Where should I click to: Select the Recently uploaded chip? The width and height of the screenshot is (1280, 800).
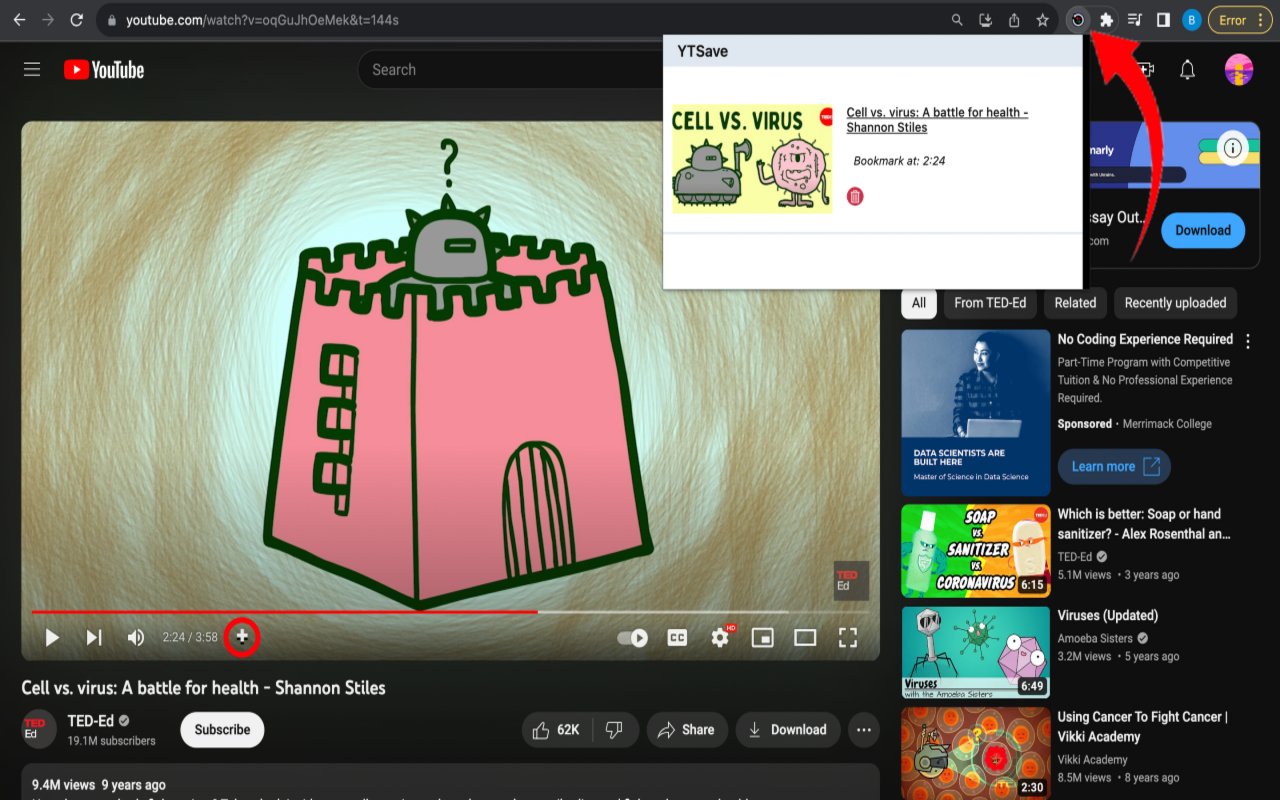pos(1175,303)
